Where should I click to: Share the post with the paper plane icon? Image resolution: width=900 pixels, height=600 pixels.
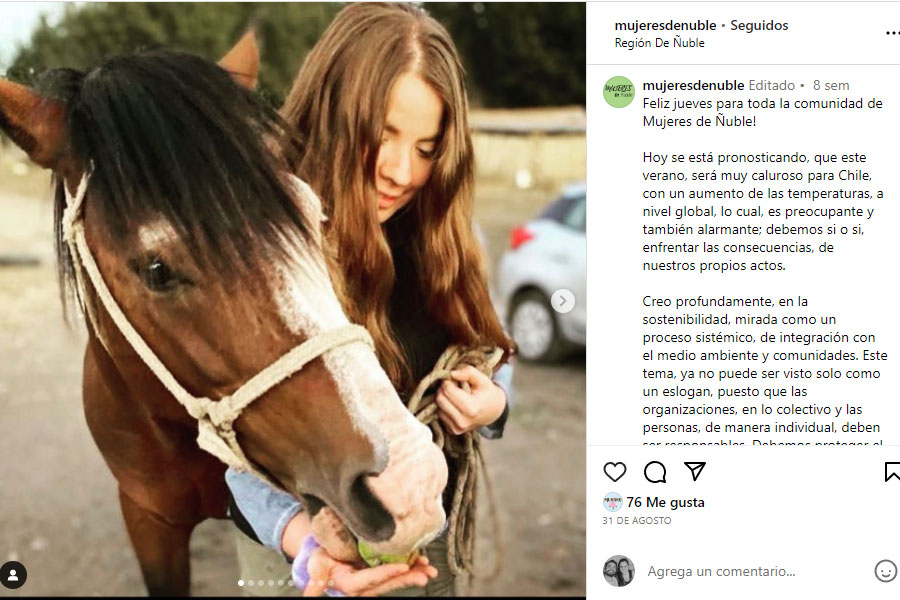(x=695, y=471)
